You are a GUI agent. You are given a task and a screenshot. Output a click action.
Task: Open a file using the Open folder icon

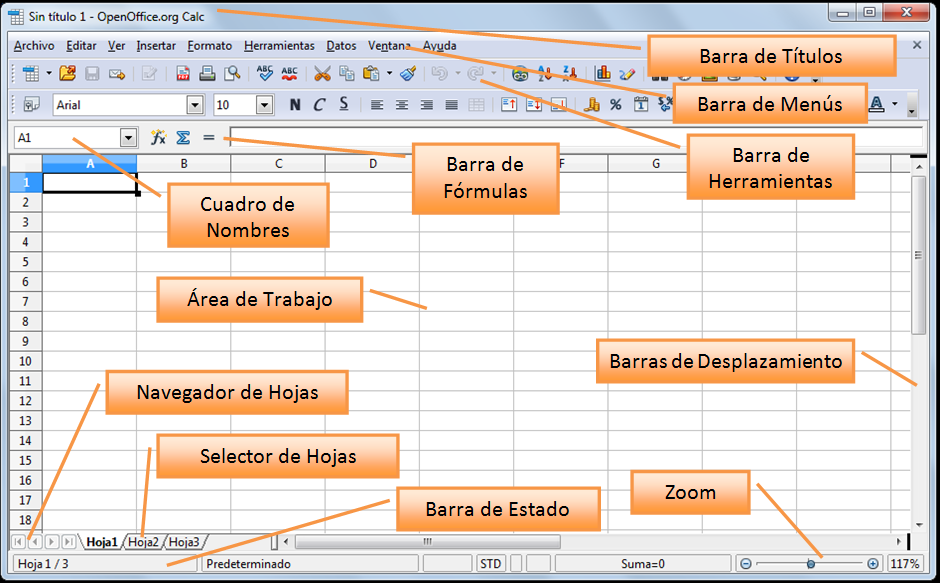[x=67, y=74]
